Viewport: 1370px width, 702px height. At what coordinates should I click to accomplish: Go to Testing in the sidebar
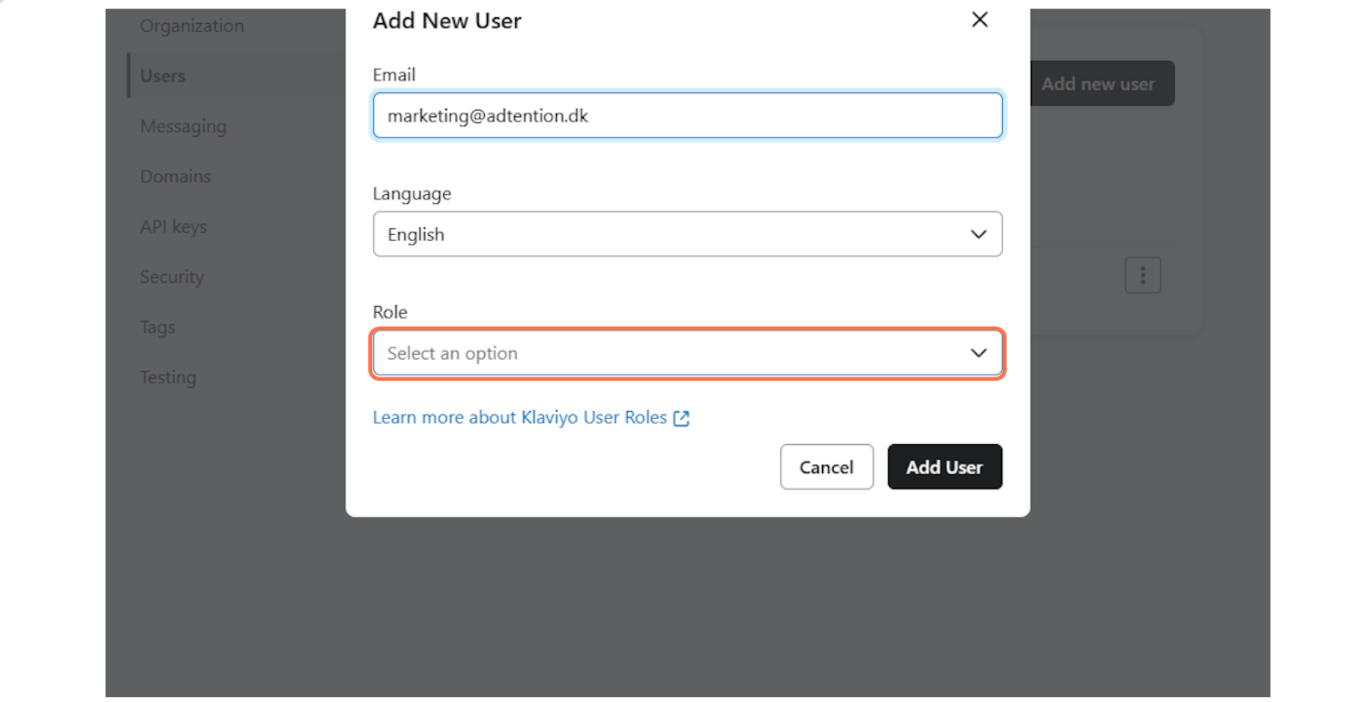click(168, 377)
